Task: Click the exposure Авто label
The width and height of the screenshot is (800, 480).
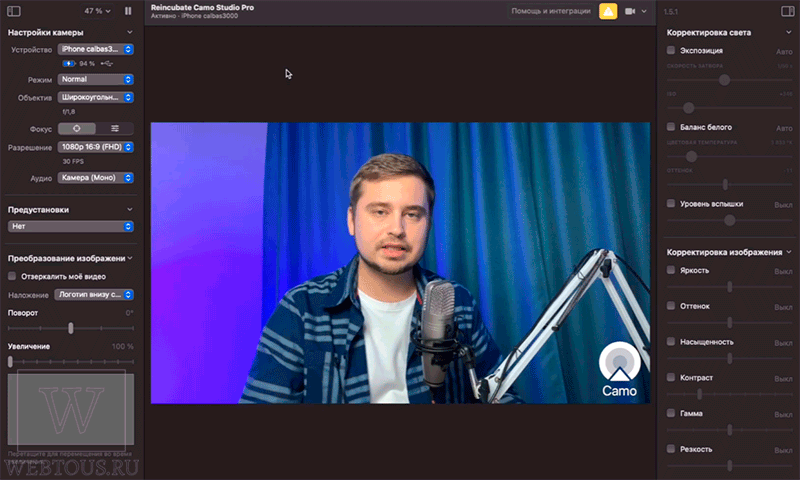Action: [784, 52]
